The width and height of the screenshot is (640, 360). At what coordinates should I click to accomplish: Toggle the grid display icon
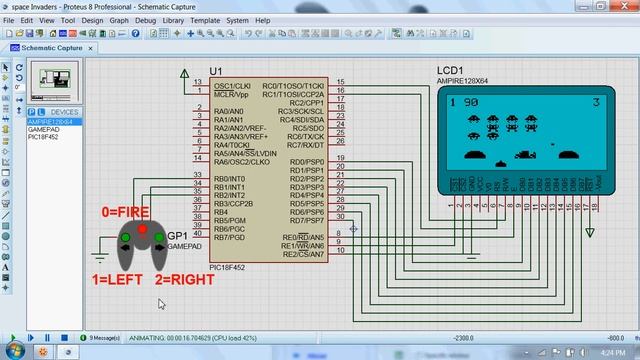(164, 33)
